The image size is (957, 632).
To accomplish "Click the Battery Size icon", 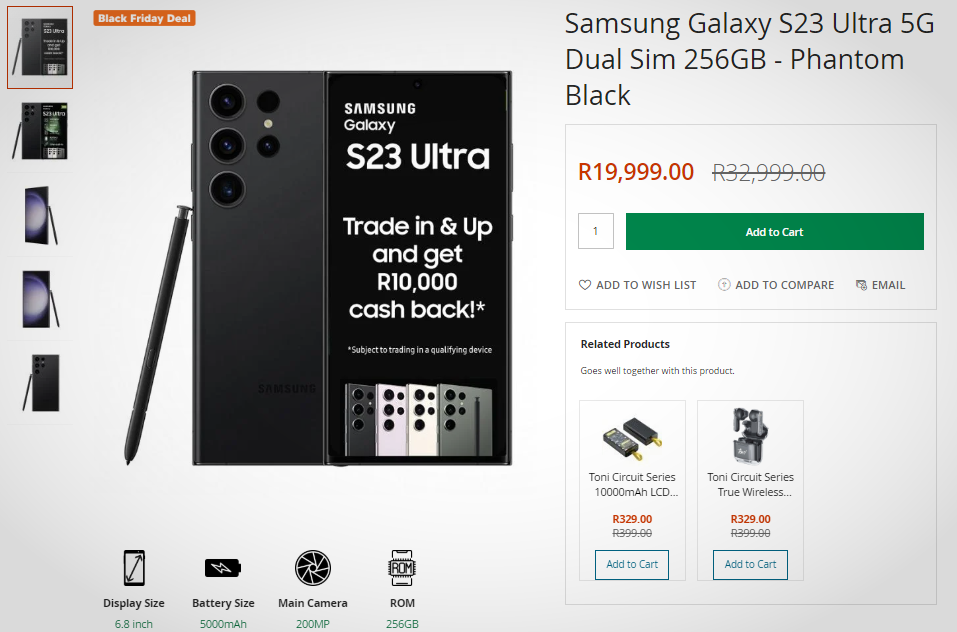I will (223, 568).
